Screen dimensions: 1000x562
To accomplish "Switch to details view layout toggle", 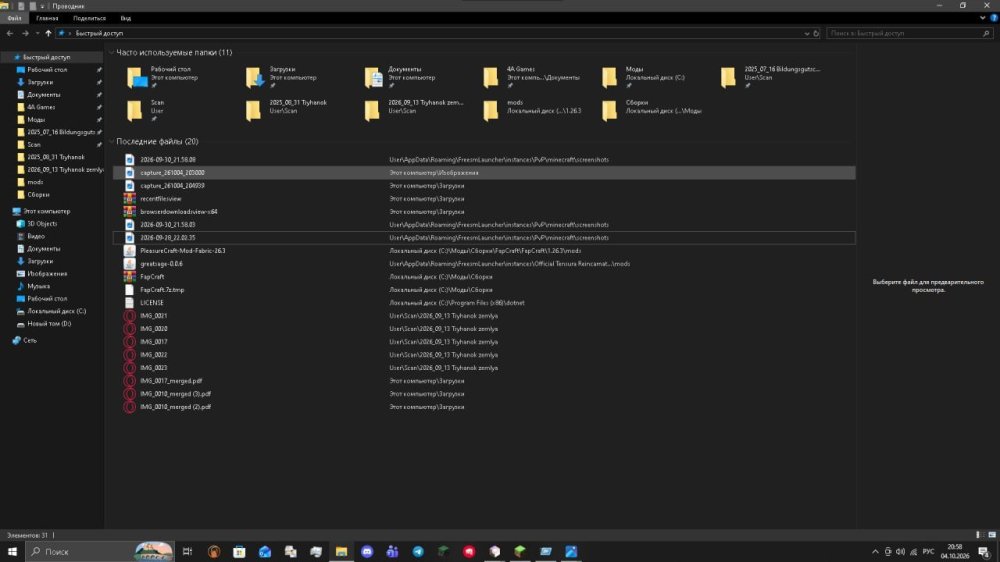I will [x=979, y=535].
